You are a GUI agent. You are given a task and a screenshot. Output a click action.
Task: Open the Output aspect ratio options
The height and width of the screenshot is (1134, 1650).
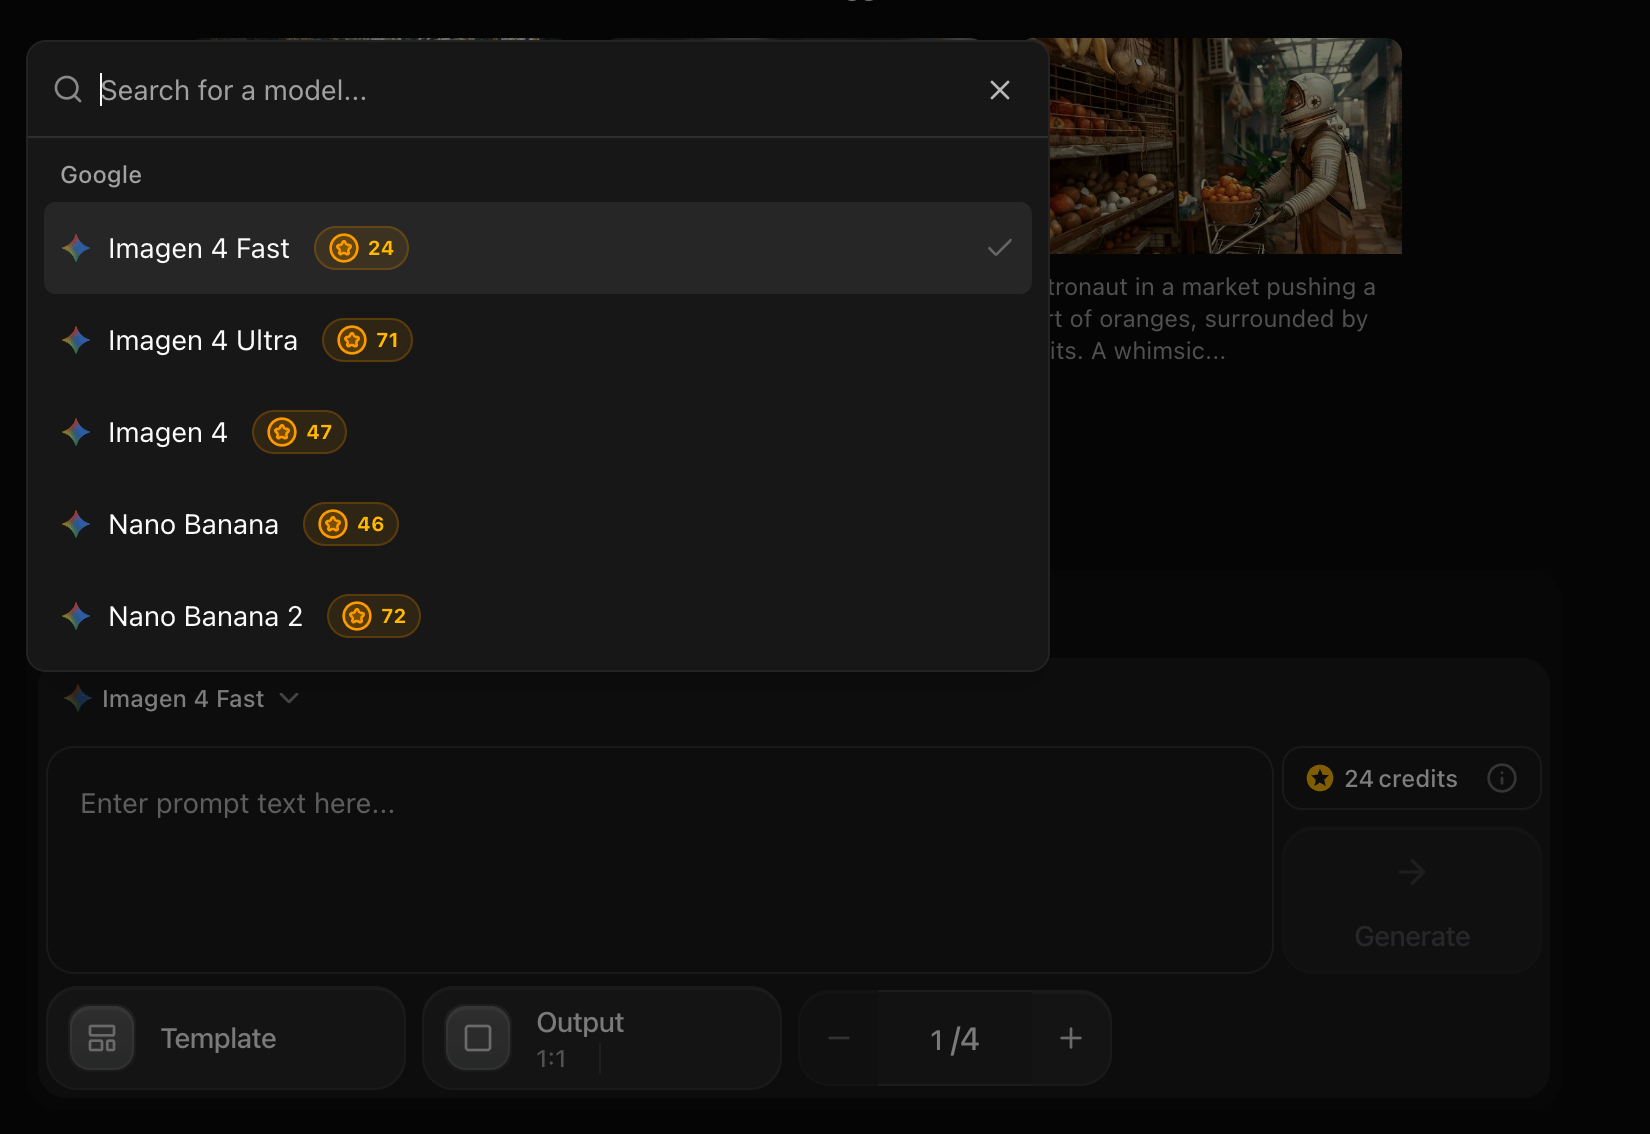(602, 1038)
